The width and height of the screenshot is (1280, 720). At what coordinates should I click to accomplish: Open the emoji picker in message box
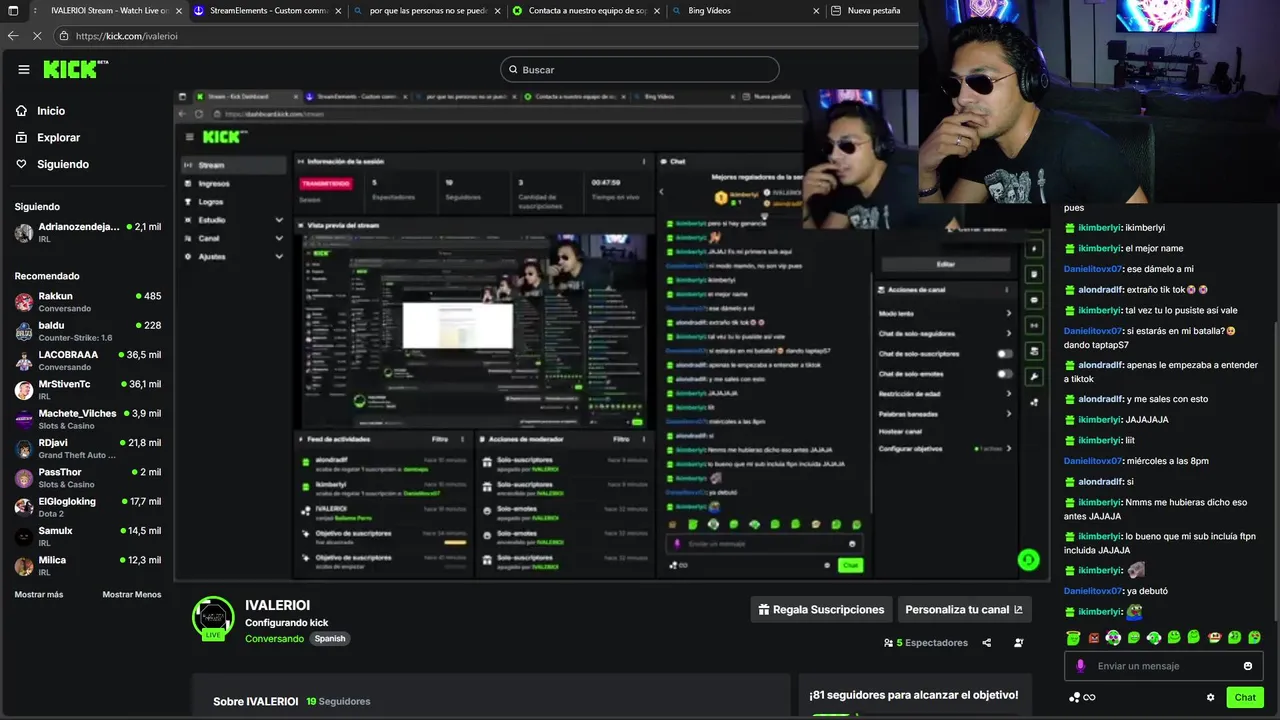point(1248,666)
